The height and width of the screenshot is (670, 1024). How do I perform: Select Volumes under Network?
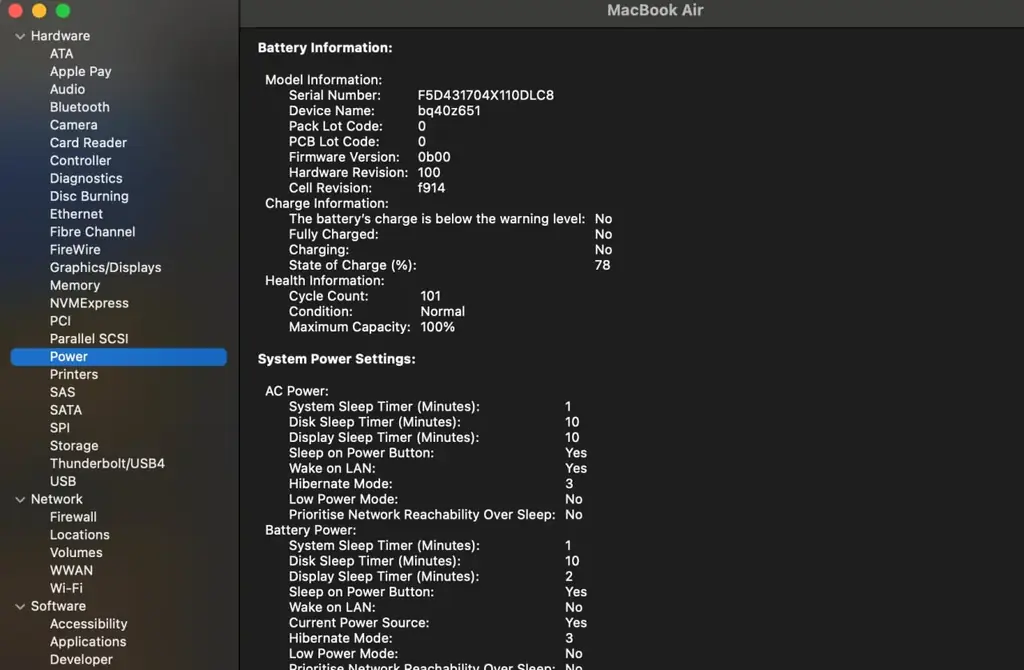click(76, 552)
